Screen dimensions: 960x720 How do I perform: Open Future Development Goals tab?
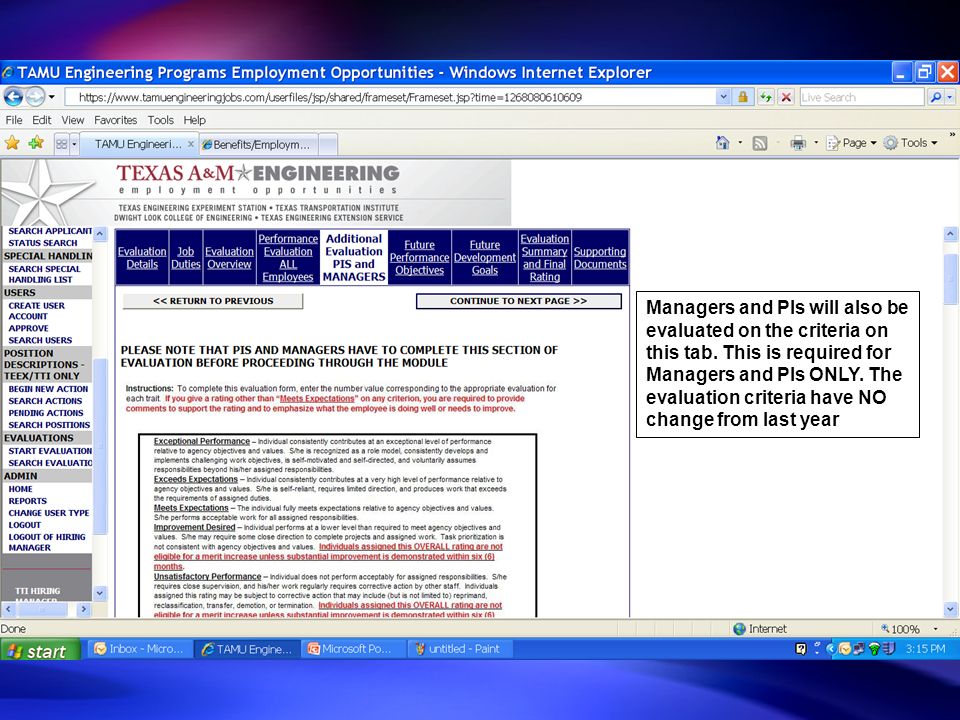(x=485, y=258)
